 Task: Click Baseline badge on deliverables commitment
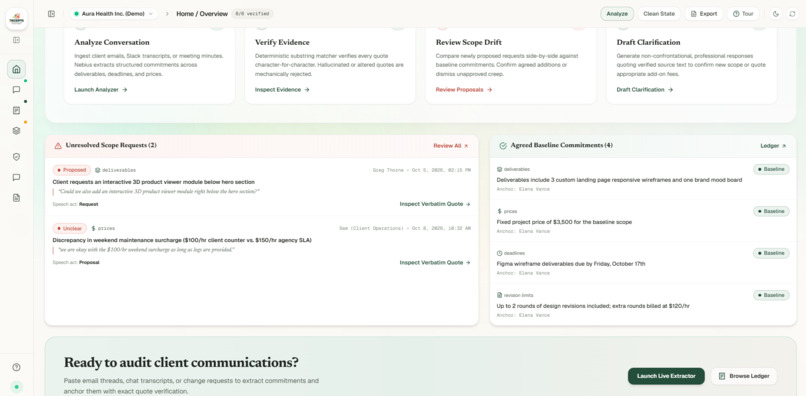coord(771,169)
